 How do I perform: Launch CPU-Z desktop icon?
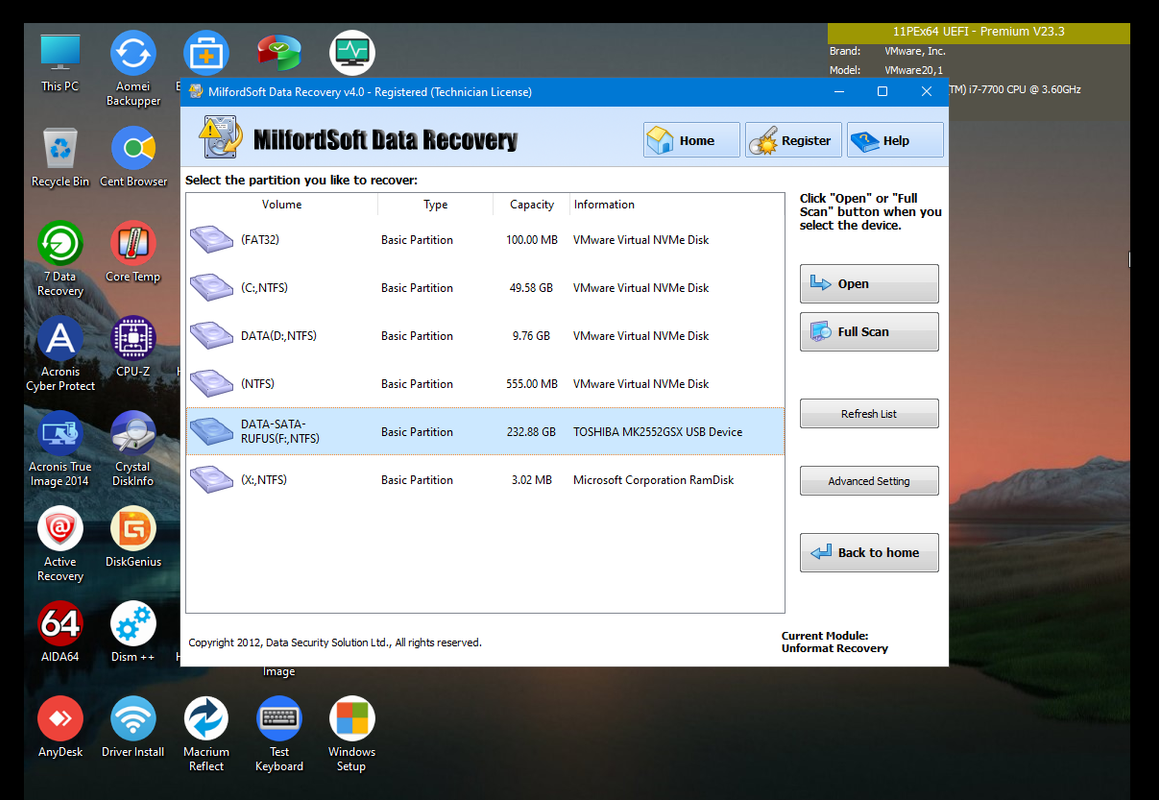pyautogui.click(x=133, y=347)
